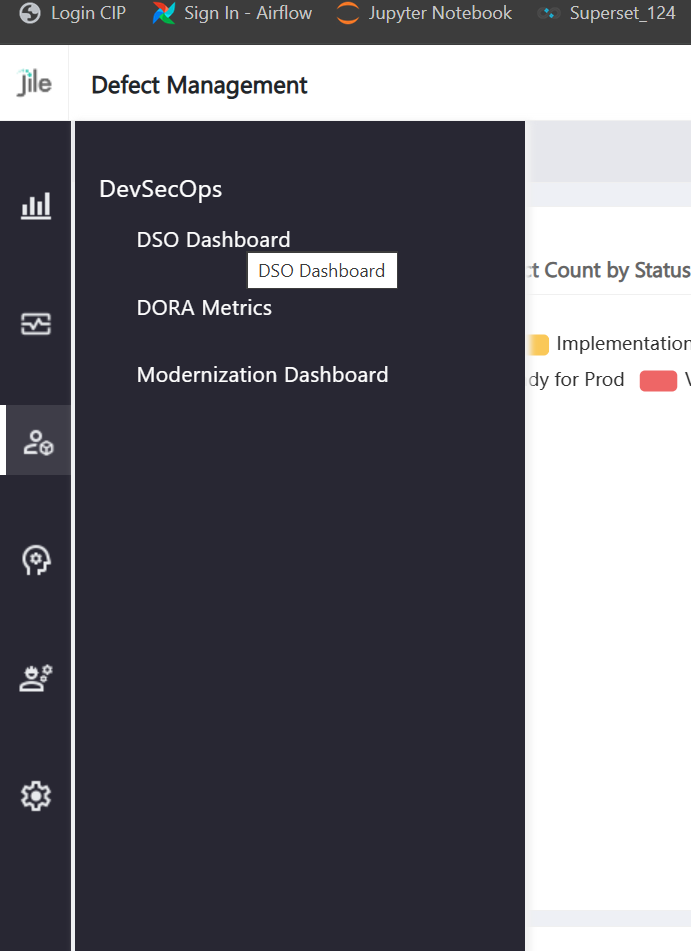Open DORA Metrics menu item

204,308
